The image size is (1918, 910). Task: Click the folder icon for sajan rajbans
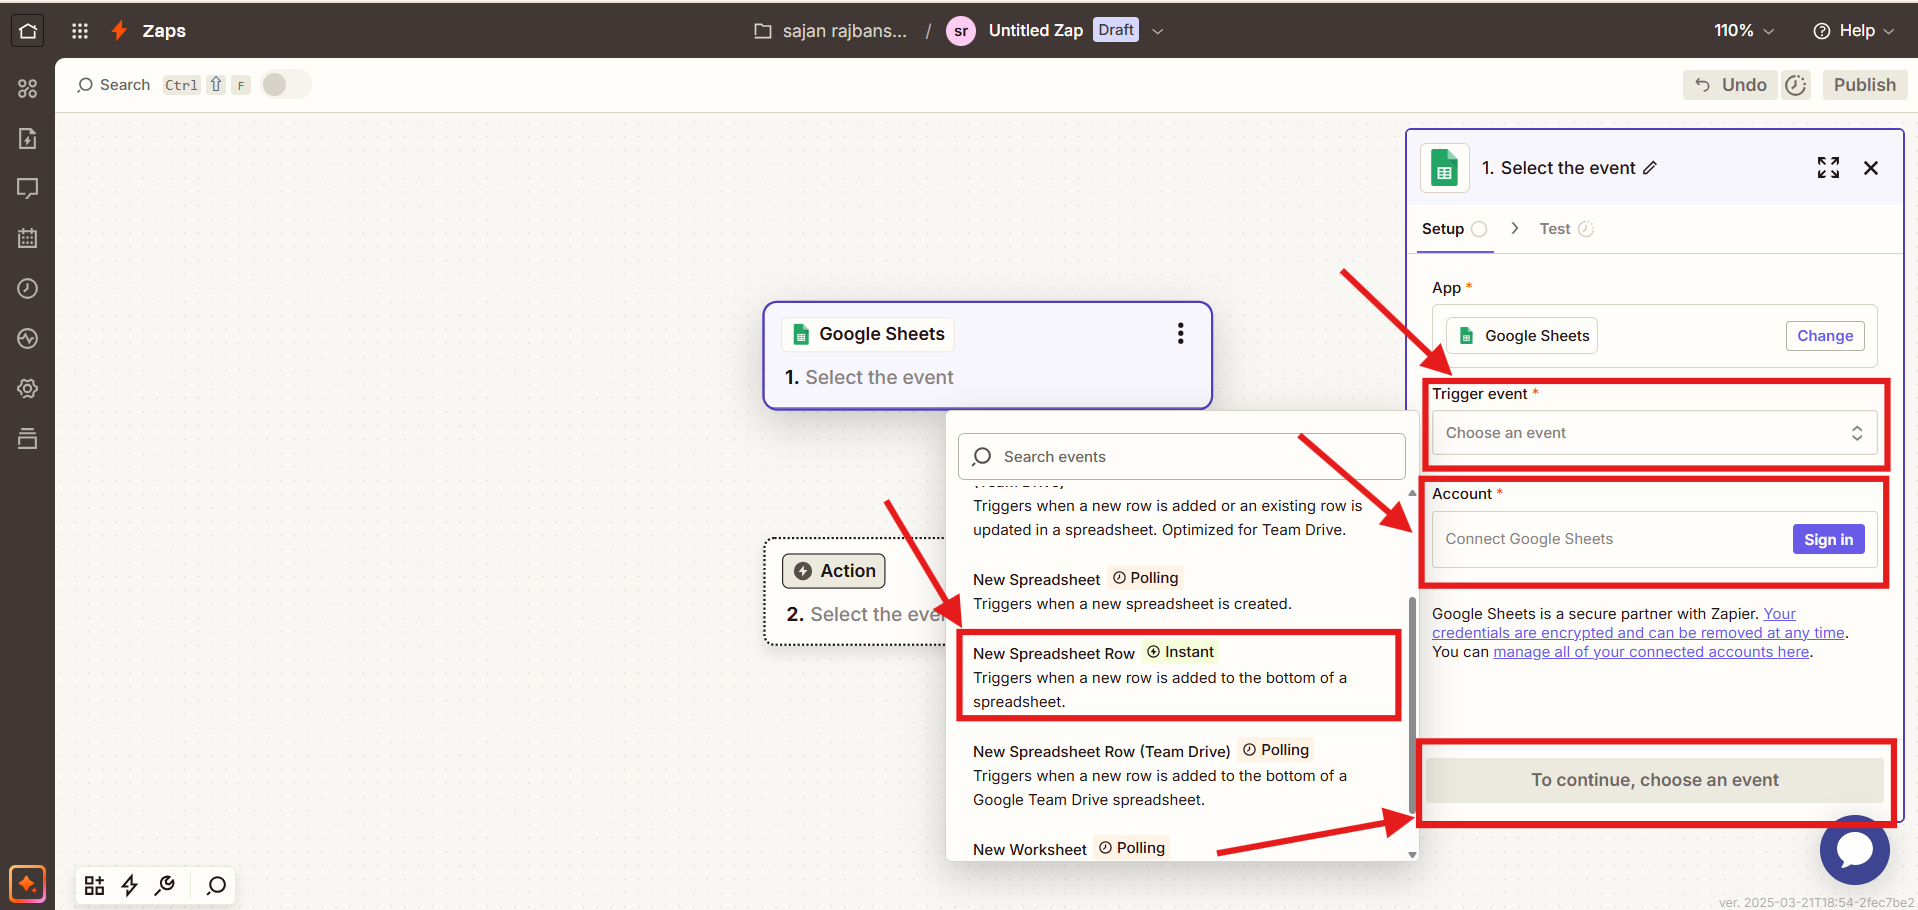tap(763, 31)
